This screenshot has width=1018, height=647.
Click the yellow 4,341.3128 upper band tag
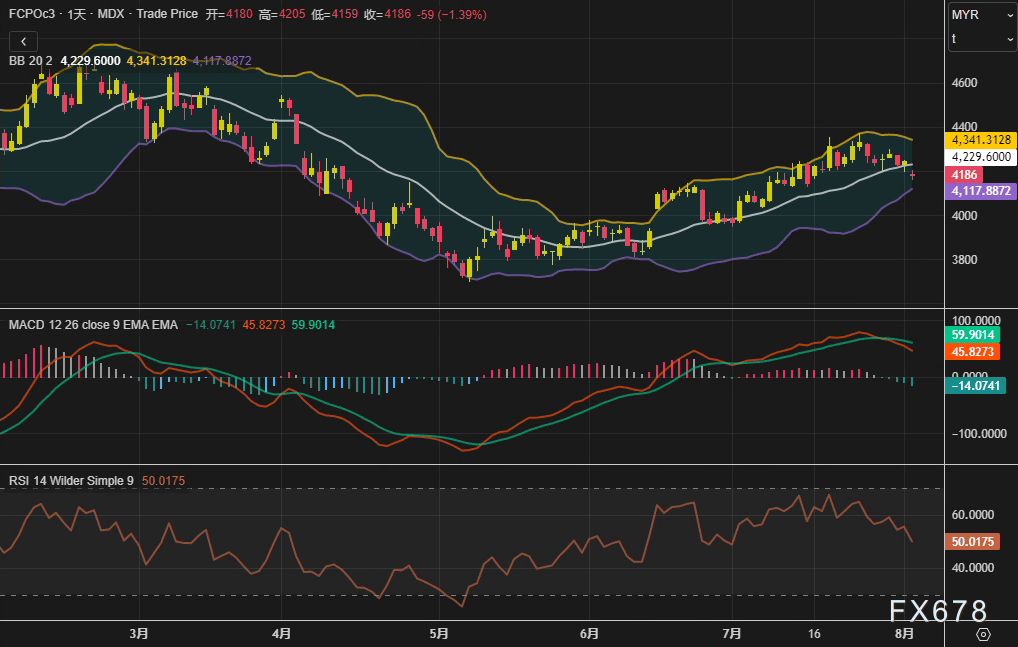coord(981,140)
